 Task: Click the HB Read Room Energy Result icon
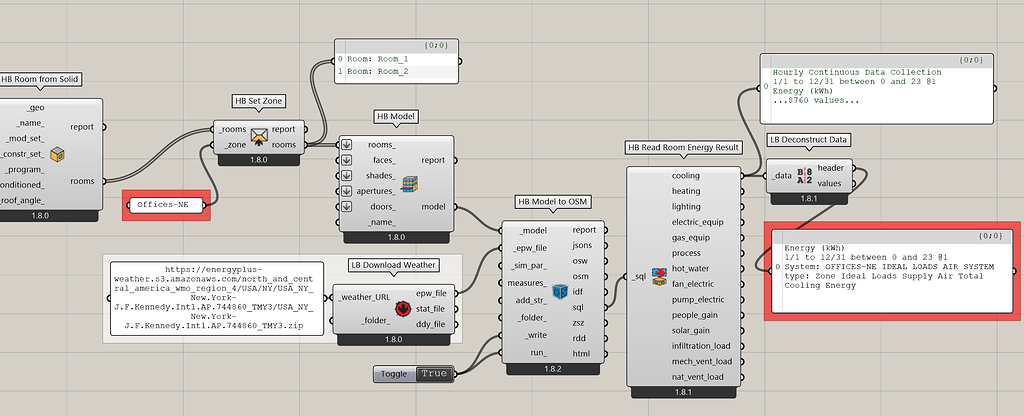(x=659, y=276)
